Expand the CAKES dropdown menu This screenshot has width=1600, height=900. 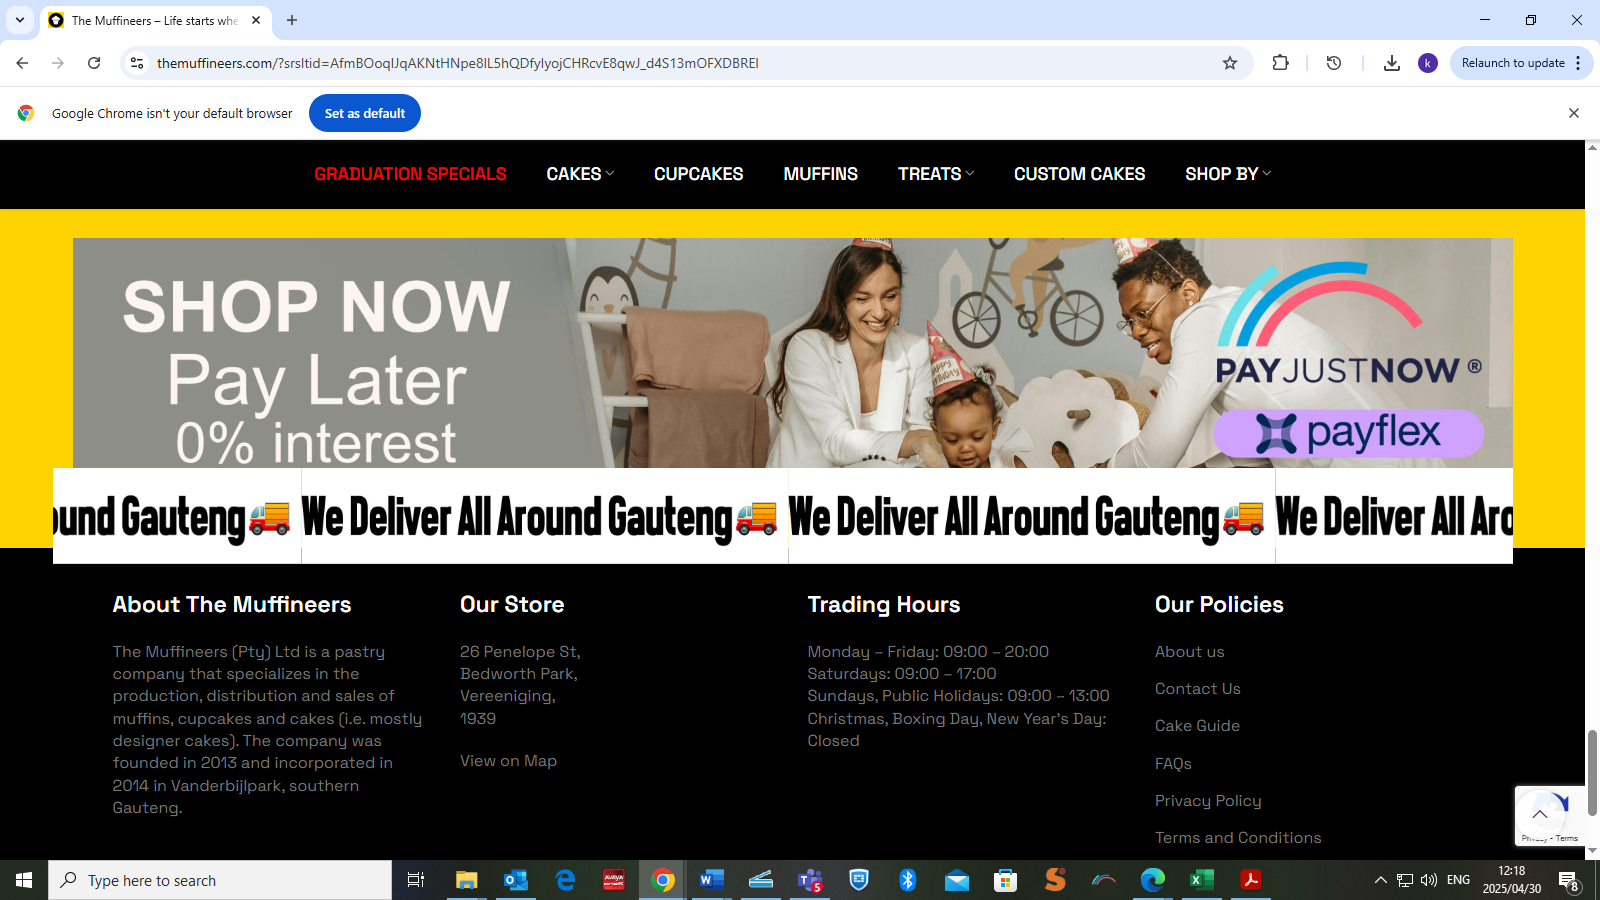580,174
